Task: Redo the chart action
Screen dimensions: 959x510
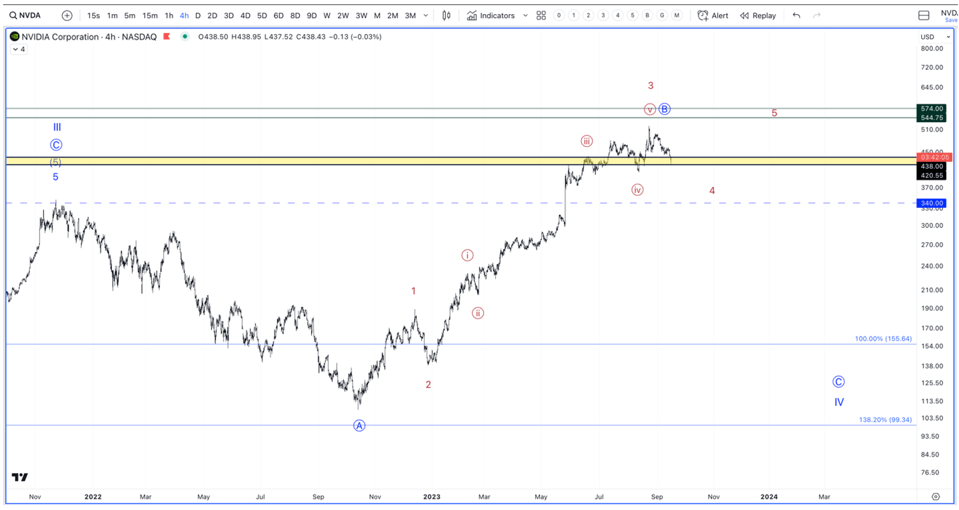Action: pyautogui.click(x=816, y=15)
